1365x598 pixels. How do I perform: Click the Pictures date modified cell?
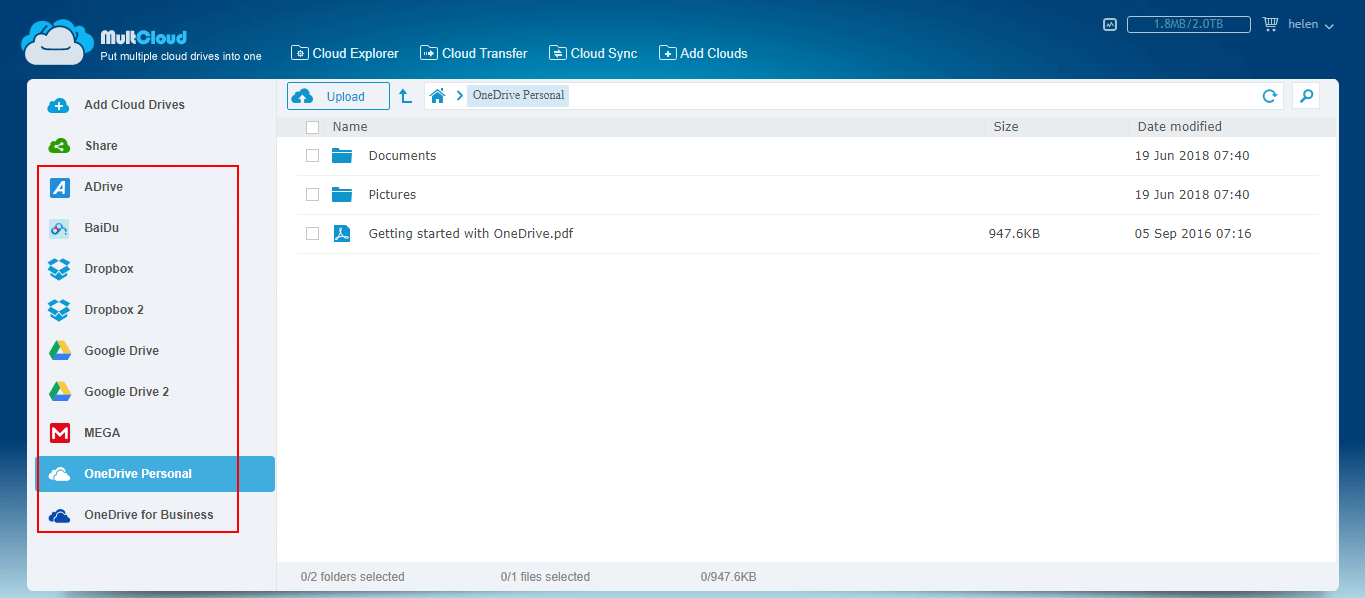tap(1192, 195)
